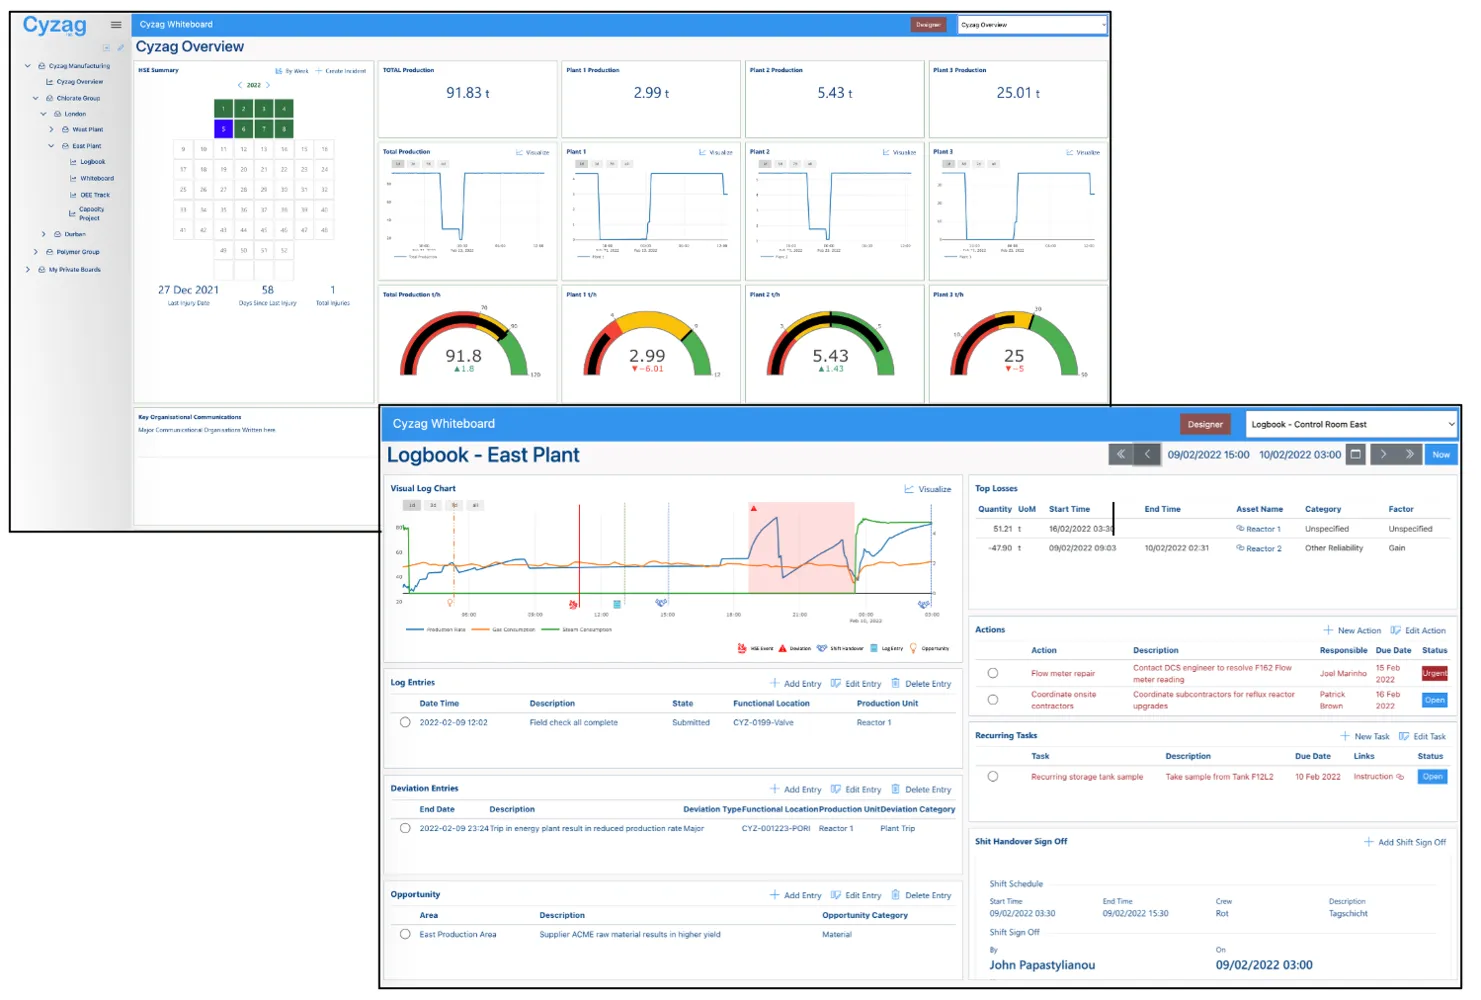Image resolution: width=1481 pixels, height=1000 pixels.
Task: Click the Designer button in the Logbook window
Action: coord(1205,424)
